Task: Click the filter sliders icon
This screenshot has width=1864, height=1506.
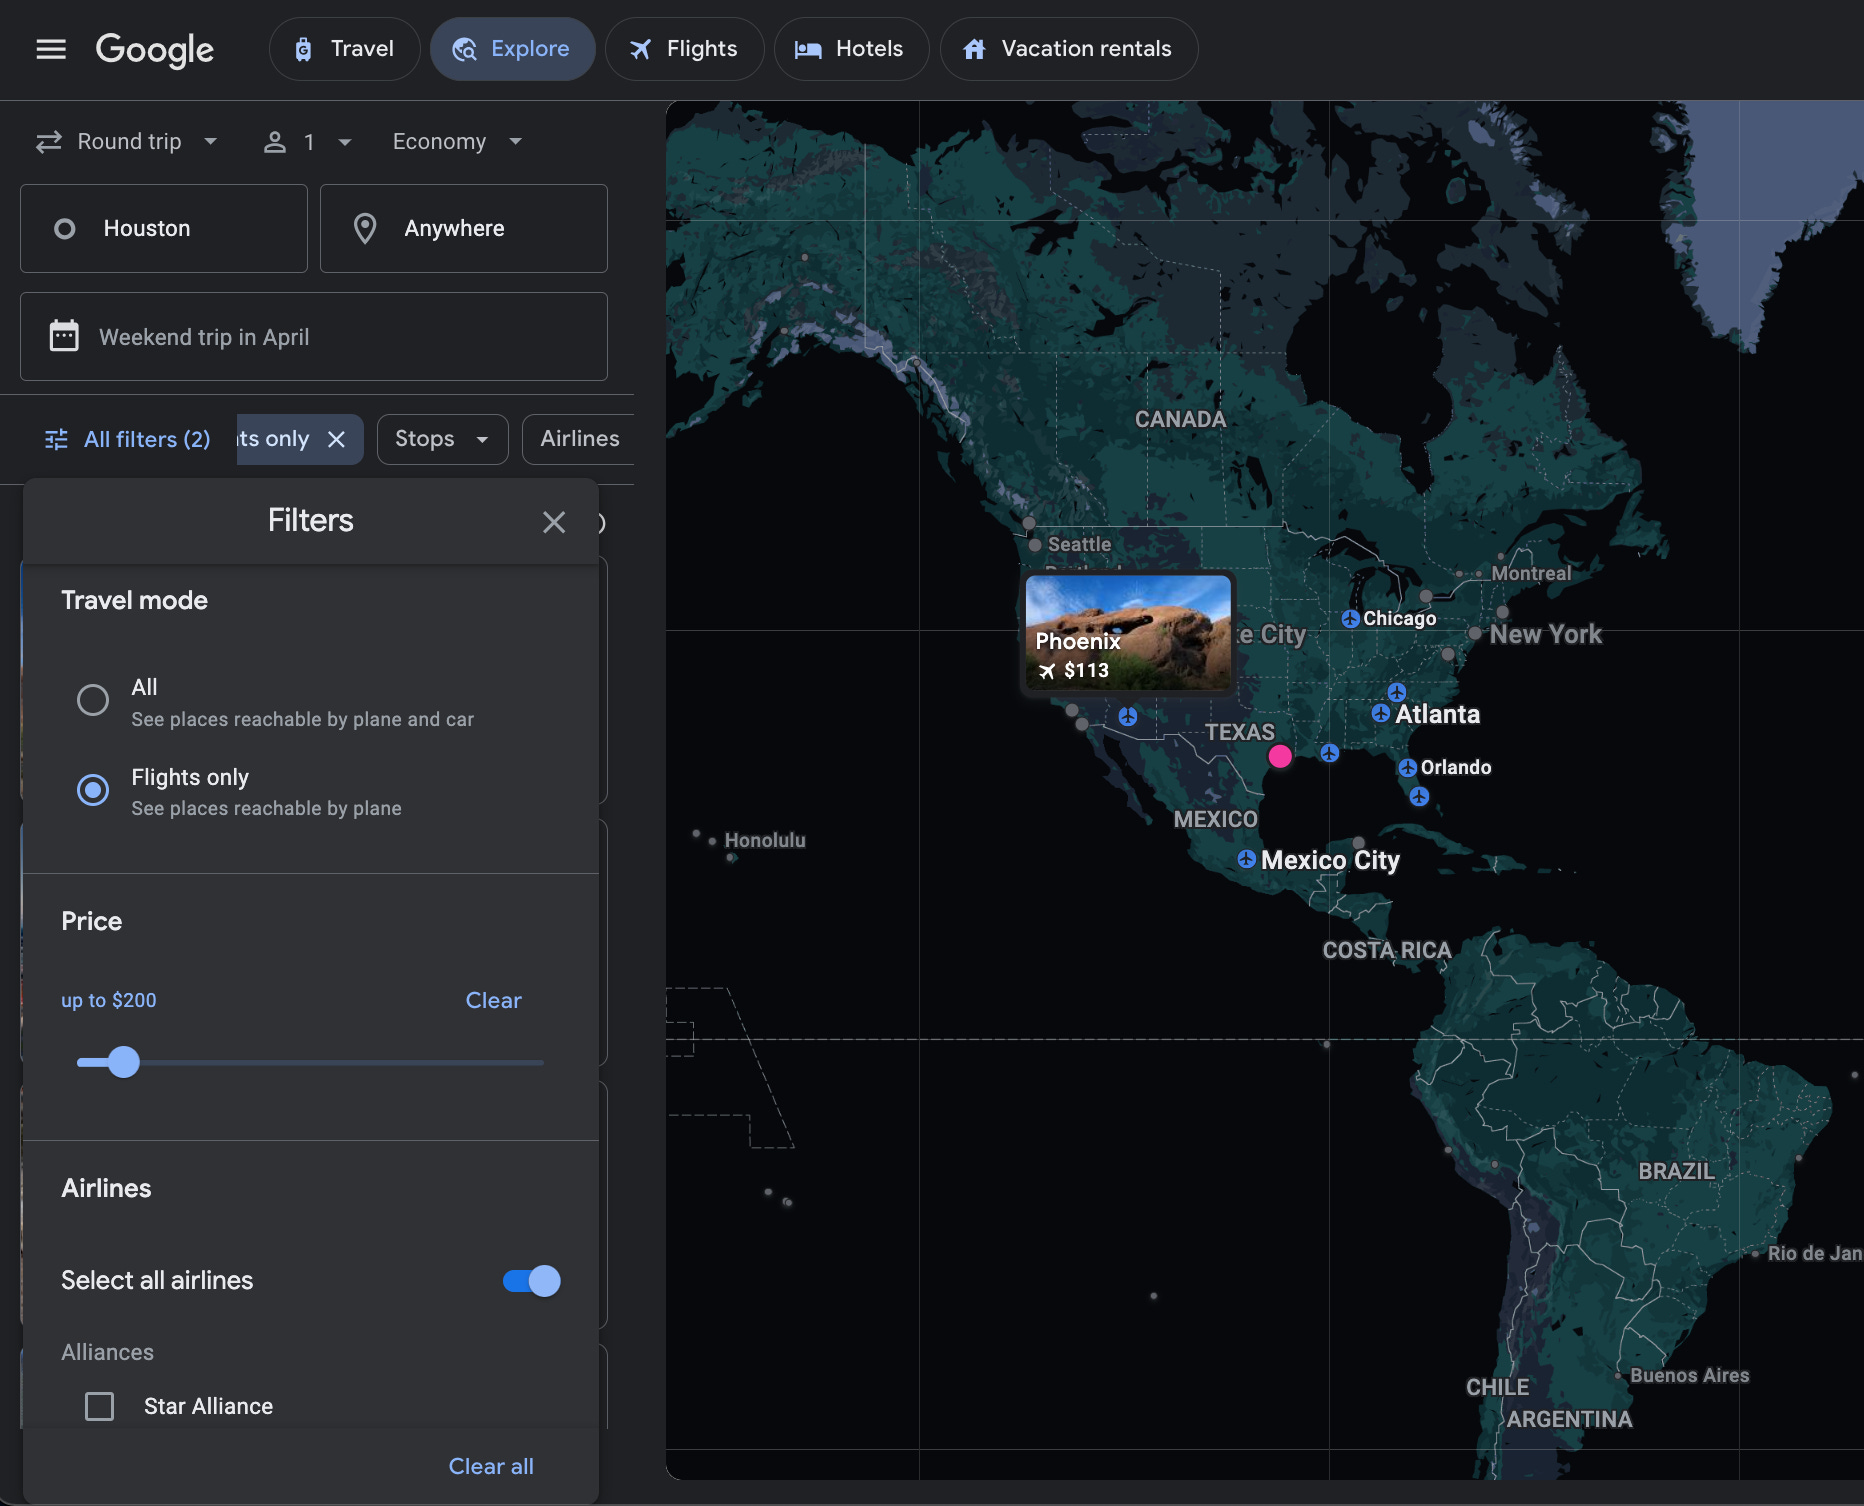Action: pos(57,439)
